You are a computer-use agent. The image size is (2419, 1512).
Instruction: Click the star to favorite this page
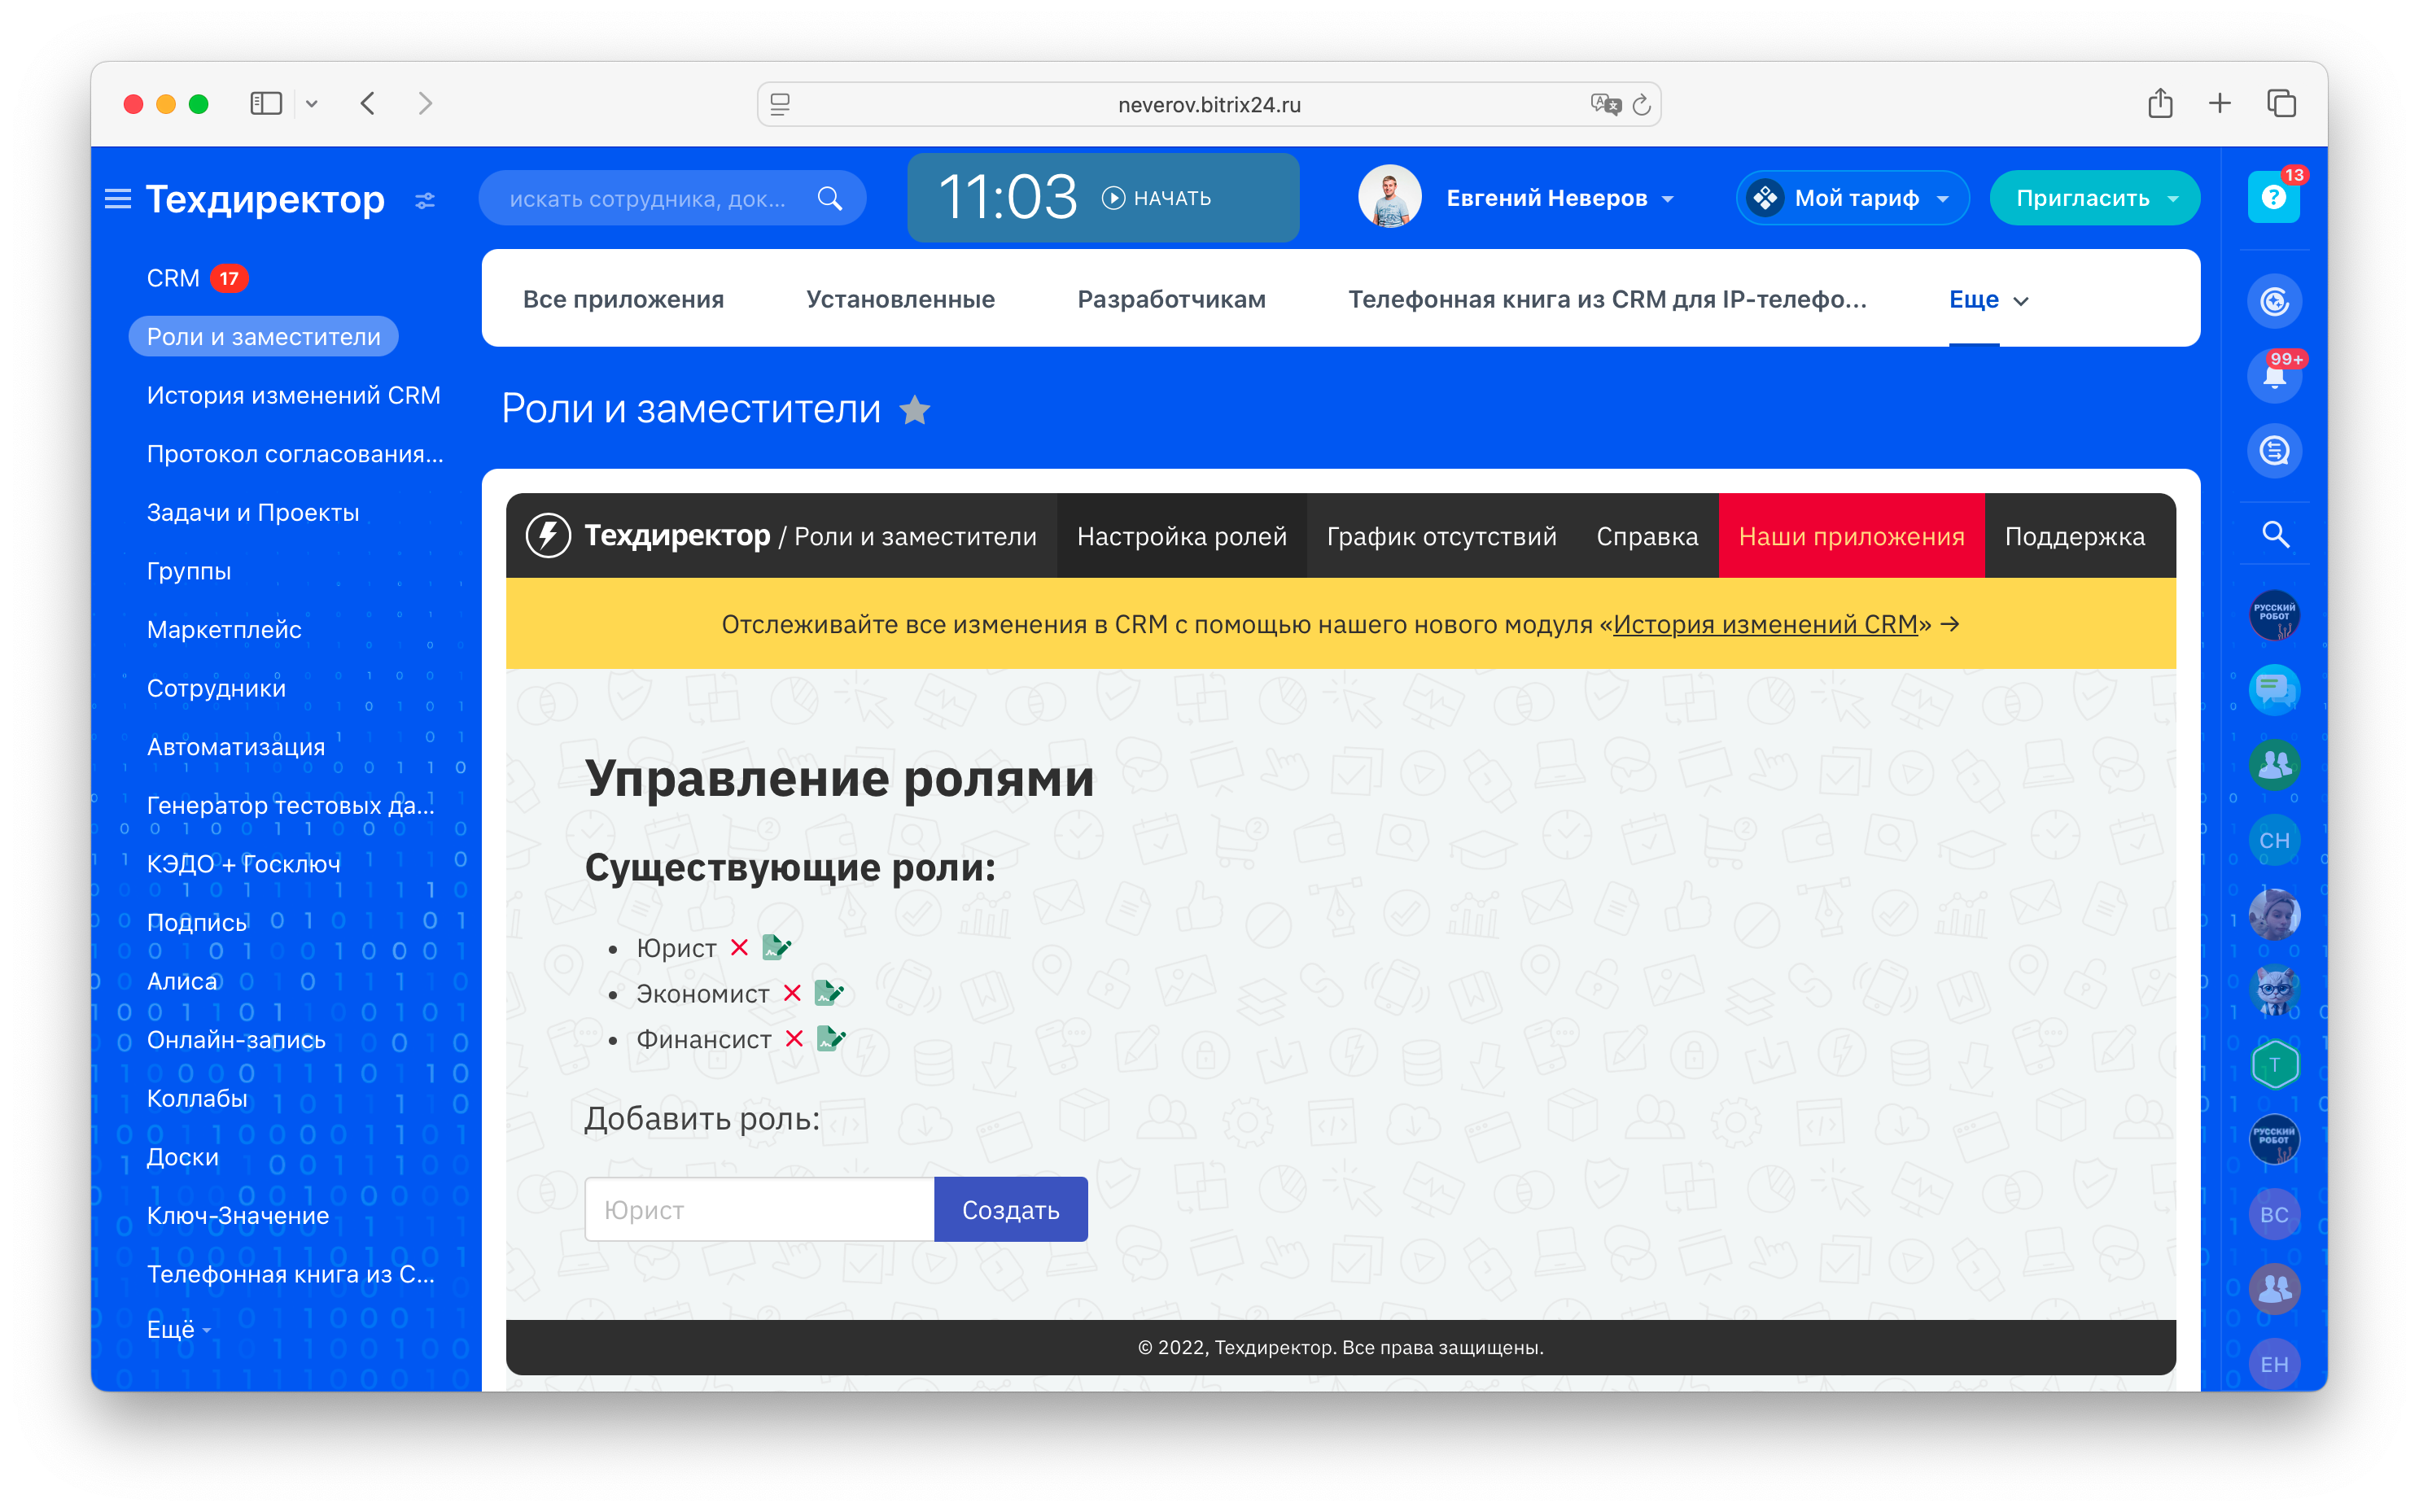coord(914,410)
